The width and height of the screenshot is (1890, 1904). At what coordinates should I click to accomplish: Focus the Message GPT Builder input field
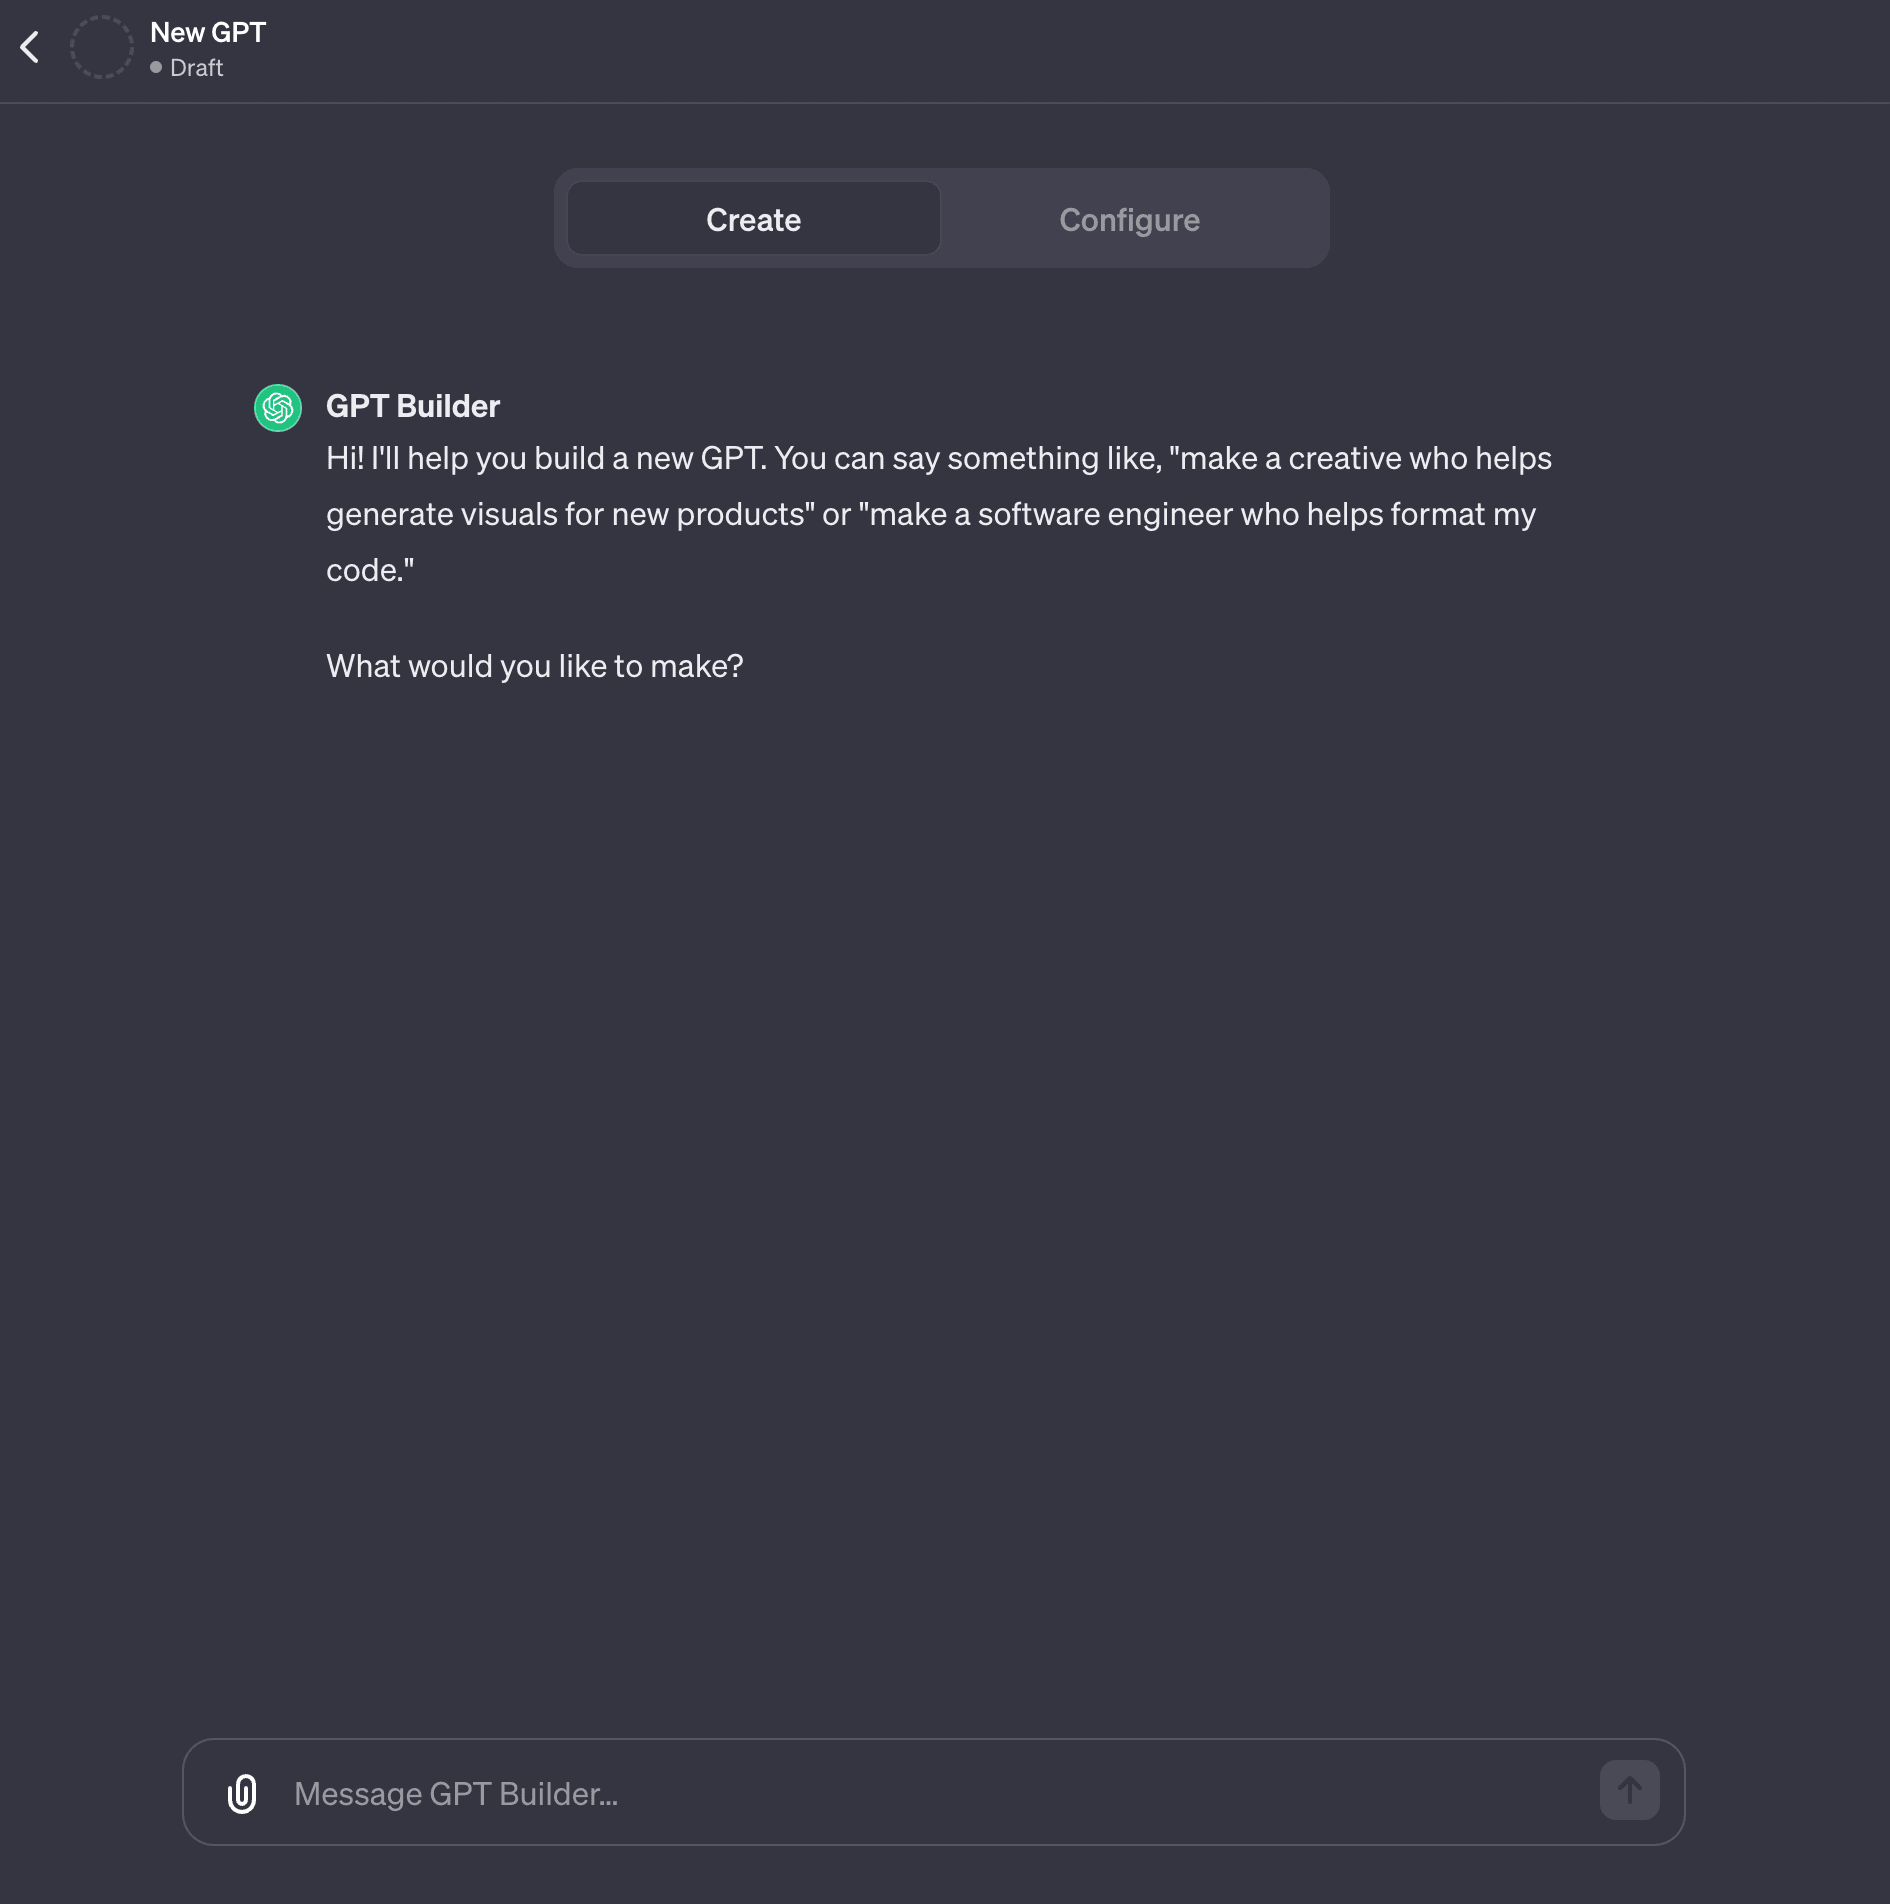point(930,1793)
